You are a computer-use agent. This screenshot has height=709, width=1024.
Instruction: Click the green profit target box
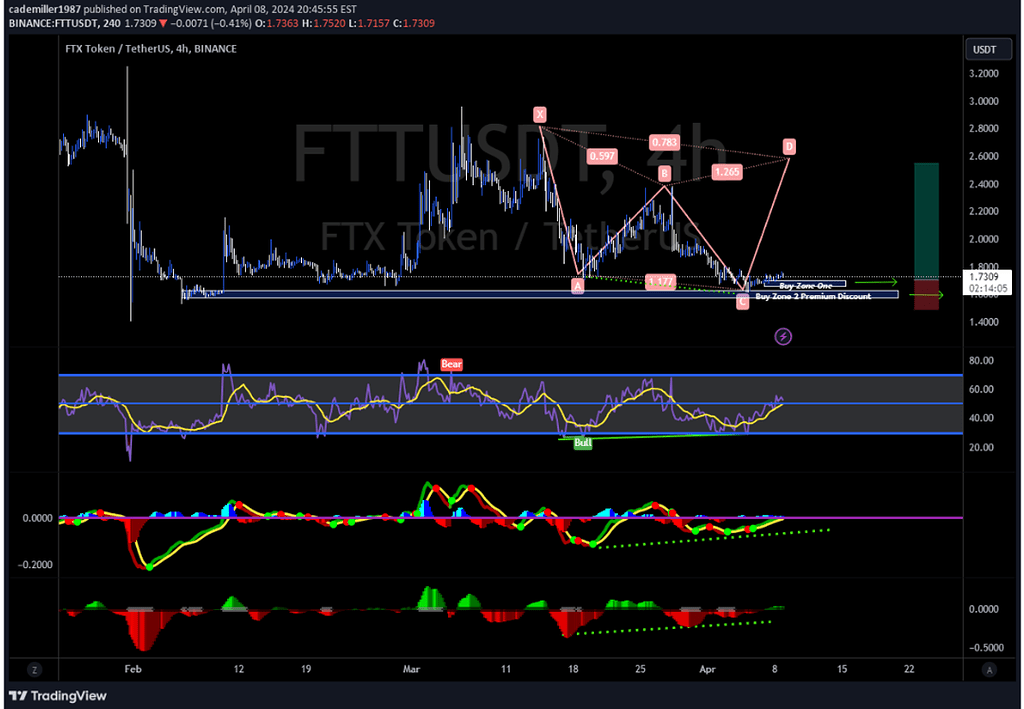coord(926,221)
